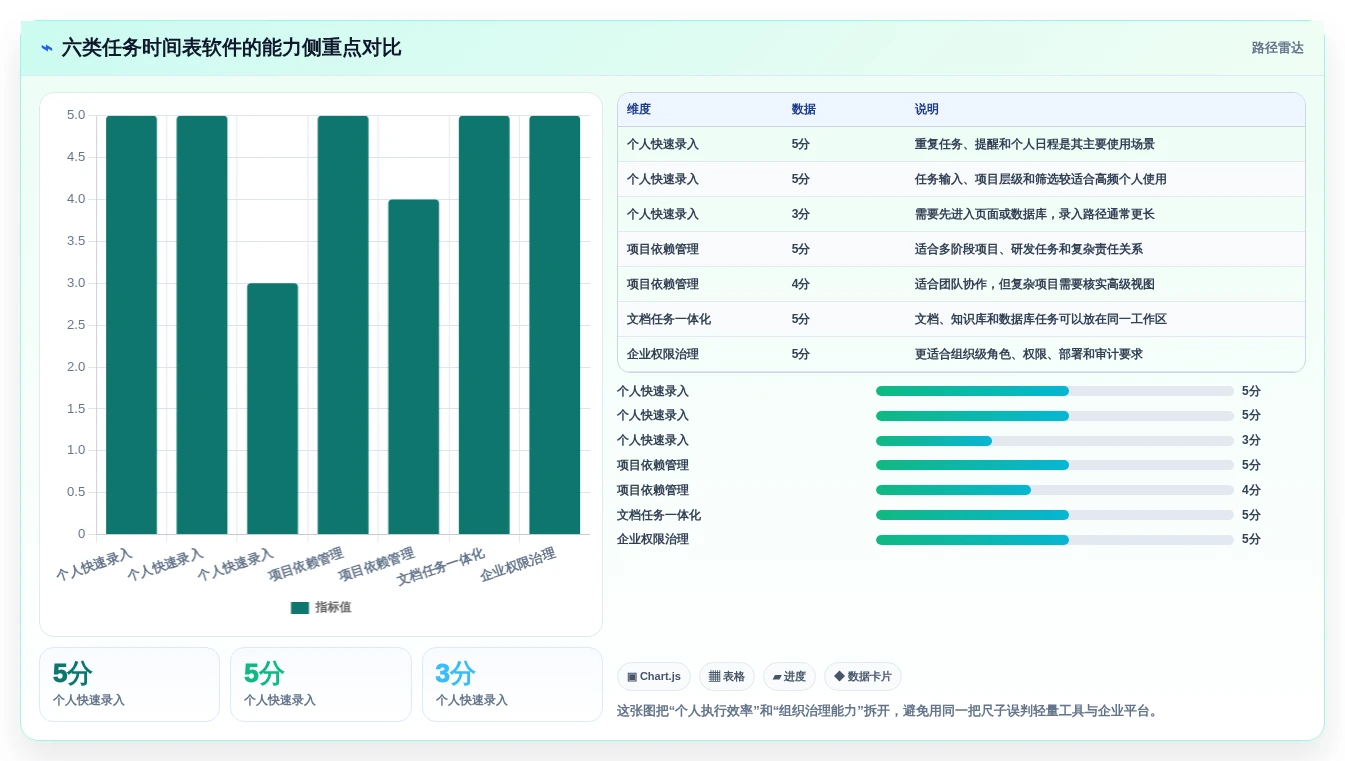1345x761 pixels.
Task: Click the cell 需要先进入页面或数据库，录入路径通常更长
Action: click(1034, 214)
